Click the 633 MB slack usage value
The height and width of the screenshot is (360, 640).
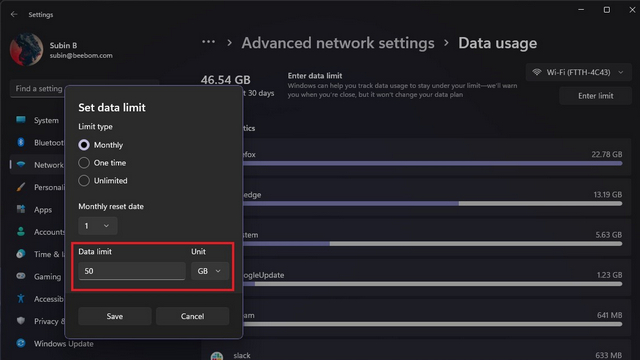[x=609, y=355]
